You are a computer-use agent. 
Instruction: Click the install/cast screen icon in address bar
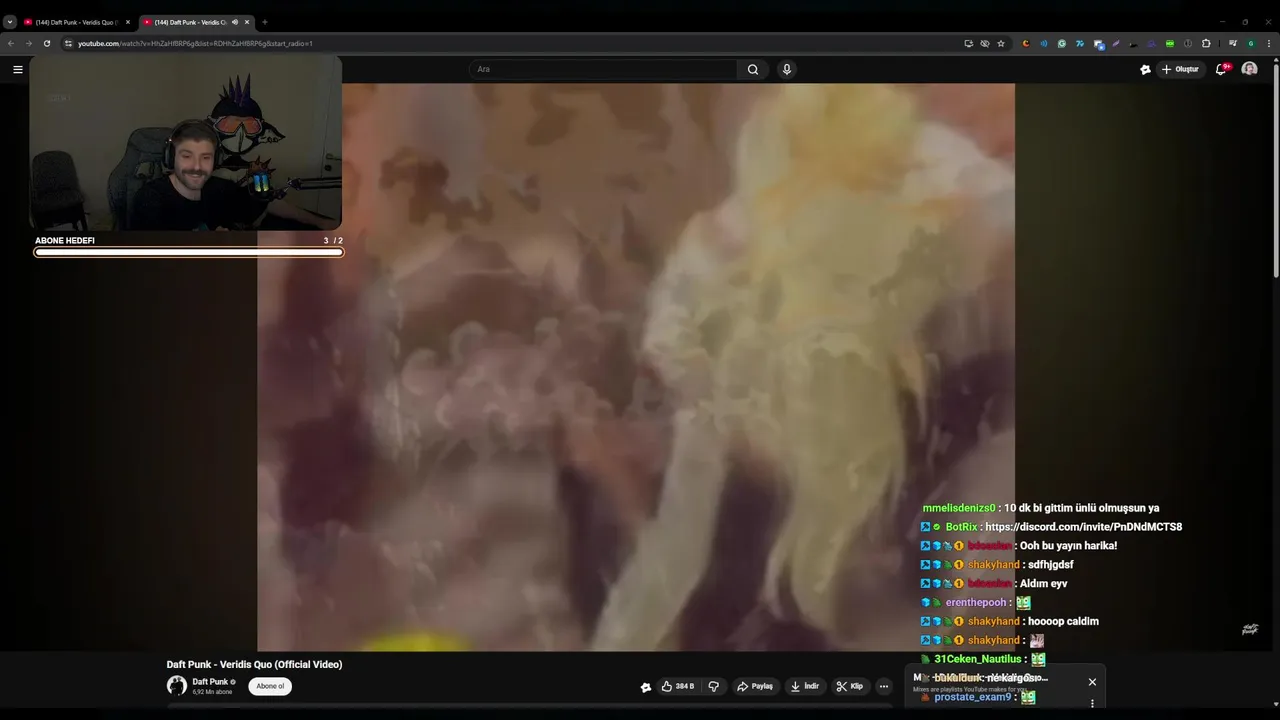coord(968,43)
